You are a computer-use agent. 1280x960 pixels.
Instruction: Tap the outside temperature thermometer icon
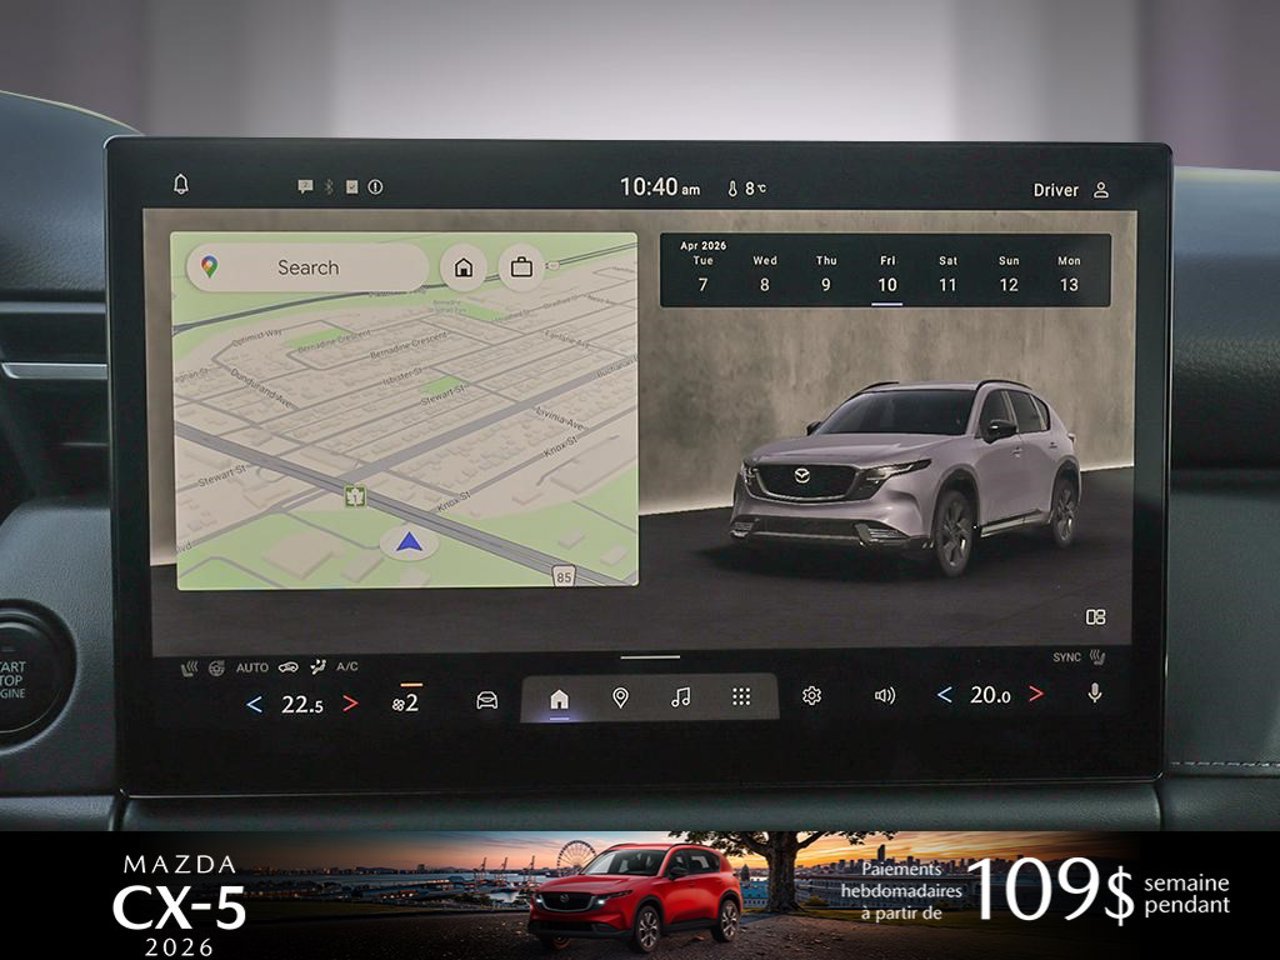732,188
